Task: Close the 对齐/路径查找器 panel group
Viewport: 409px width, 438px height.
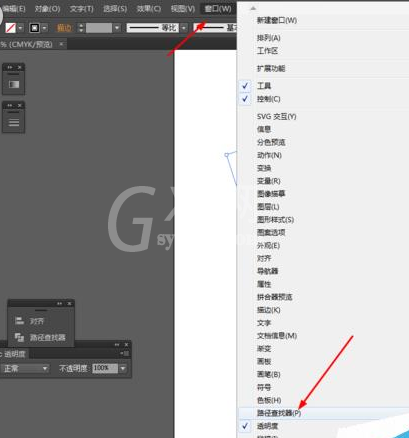Action: (69, 304)
